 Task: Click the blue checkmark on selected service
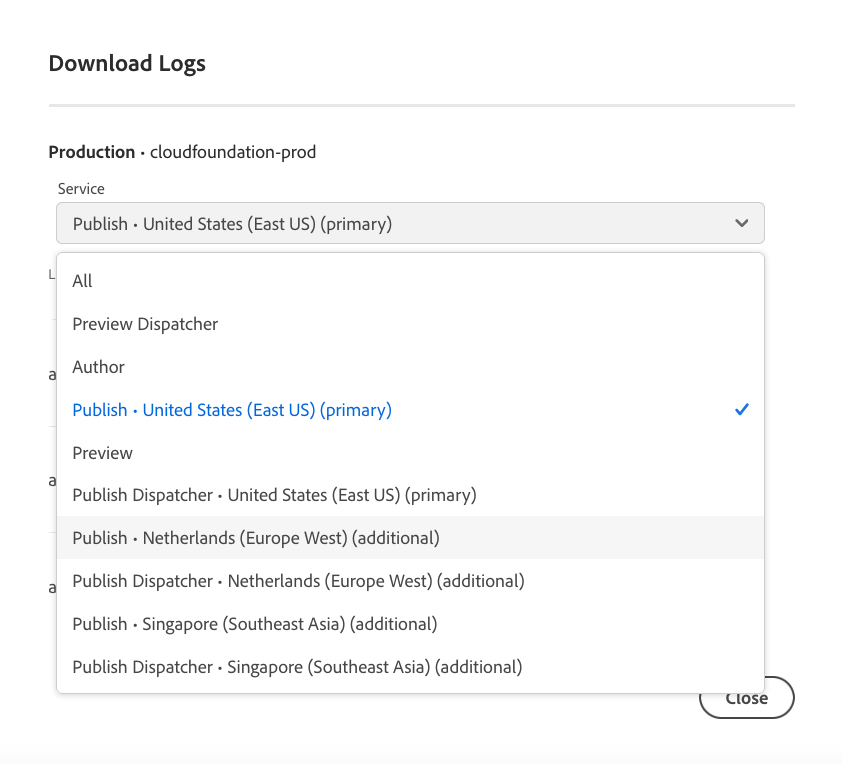pos(741,410)
